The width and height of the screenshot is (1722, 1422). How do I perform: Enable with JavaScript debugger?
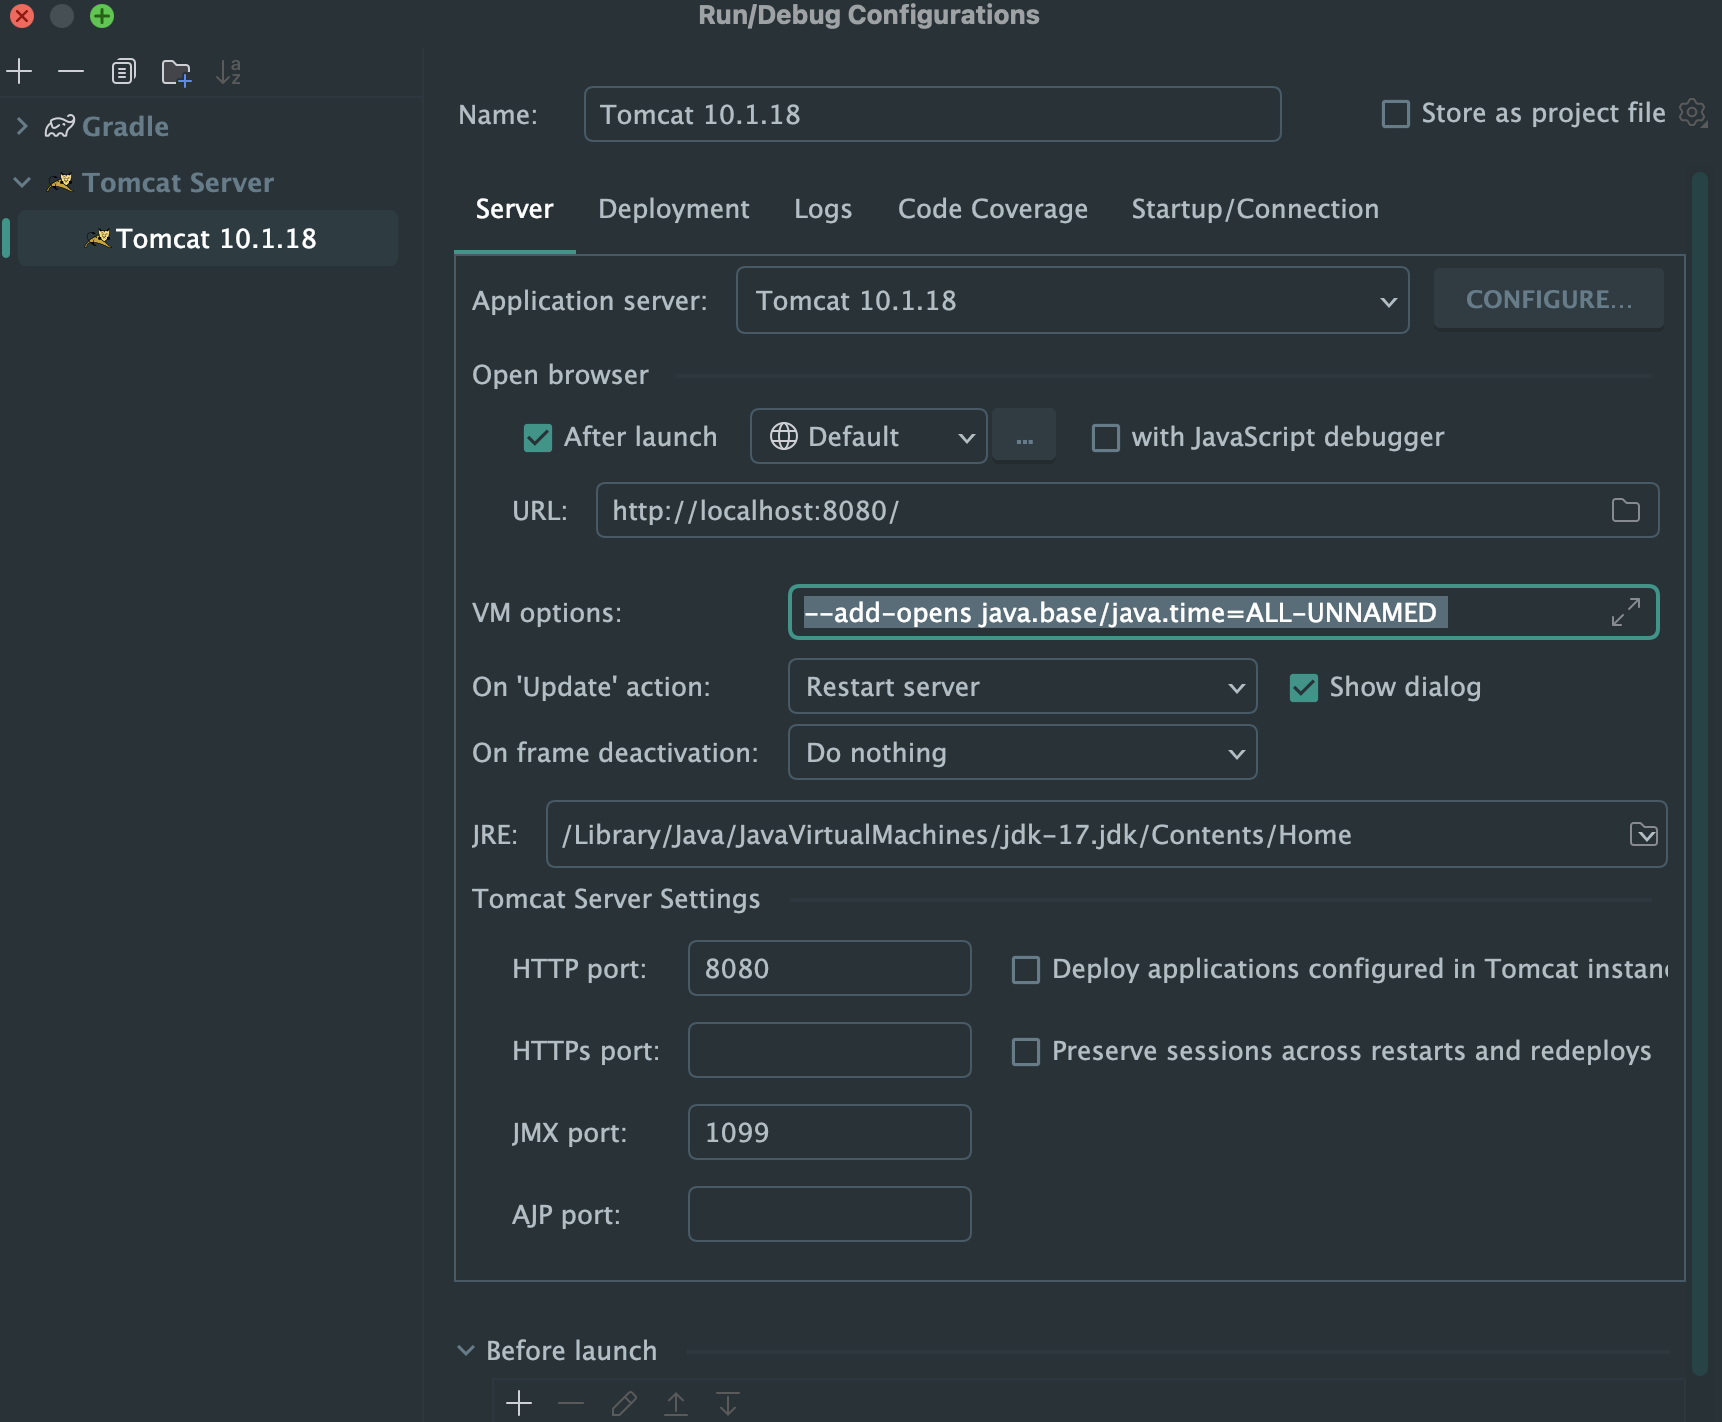click(x=1105, y=437)
